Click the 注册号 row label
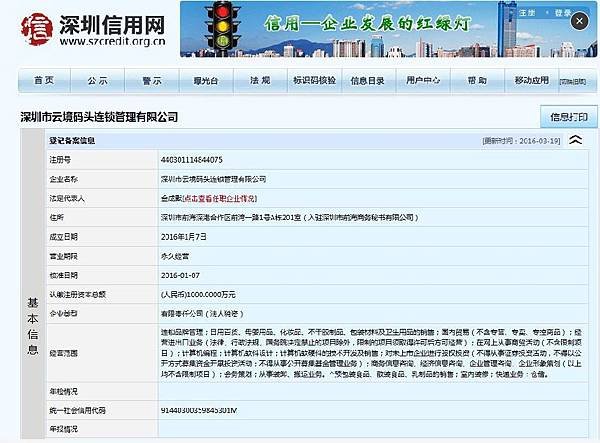 (60, 160)
